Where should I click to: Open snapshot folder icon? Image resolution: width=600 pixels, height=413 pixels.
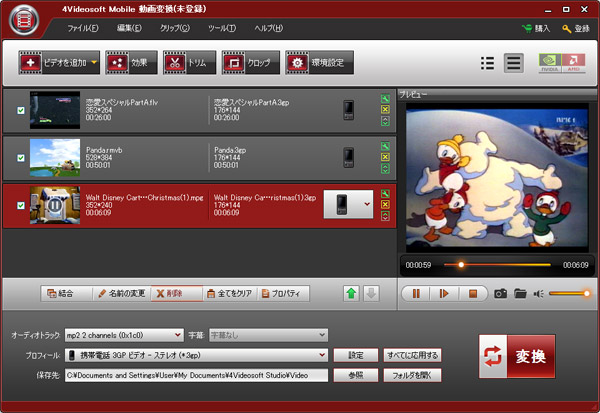tap(520, 294)
